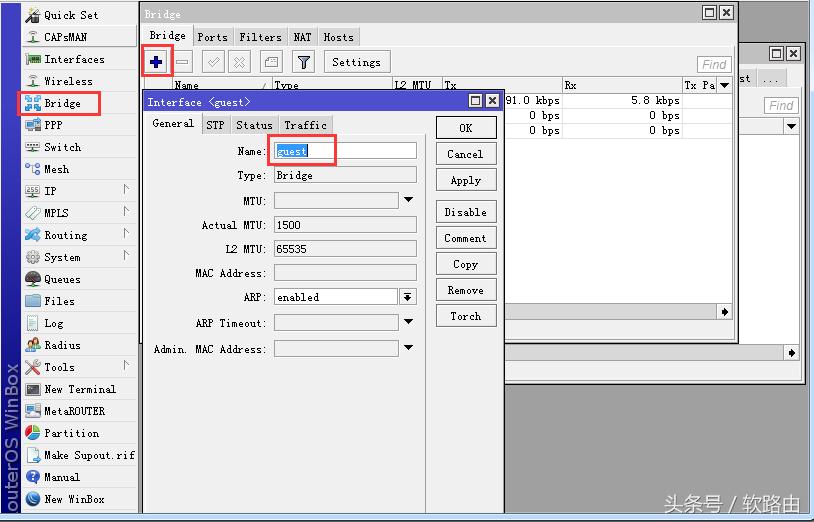Open the ARP mode dropdown
814x522 pixels.
(x=407, y=297)
